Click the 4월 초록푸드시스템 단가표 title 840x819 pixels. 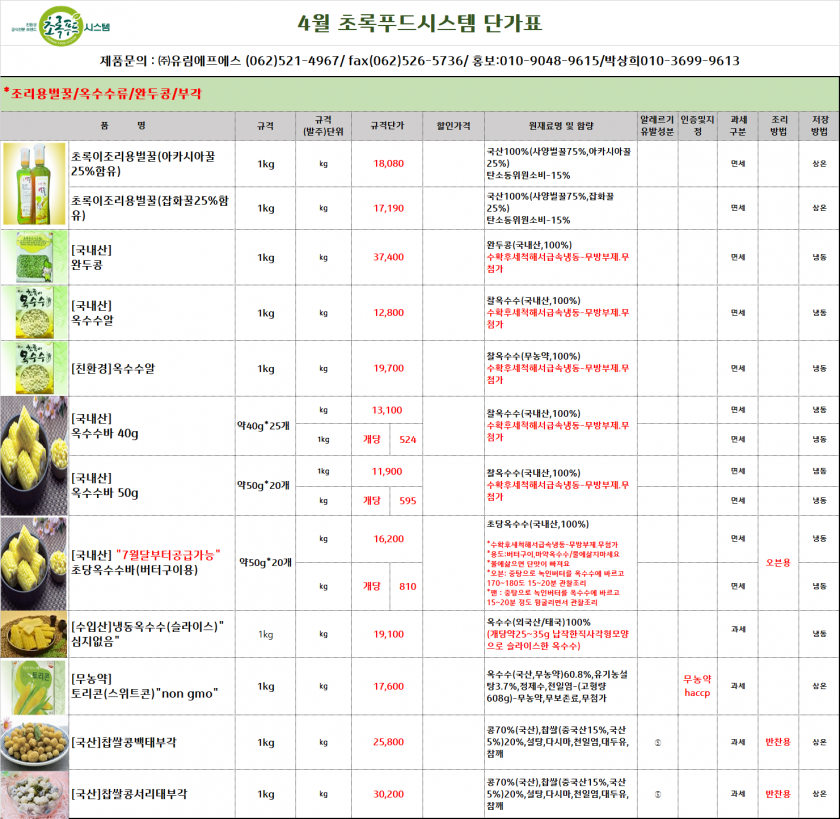(422, 23)
